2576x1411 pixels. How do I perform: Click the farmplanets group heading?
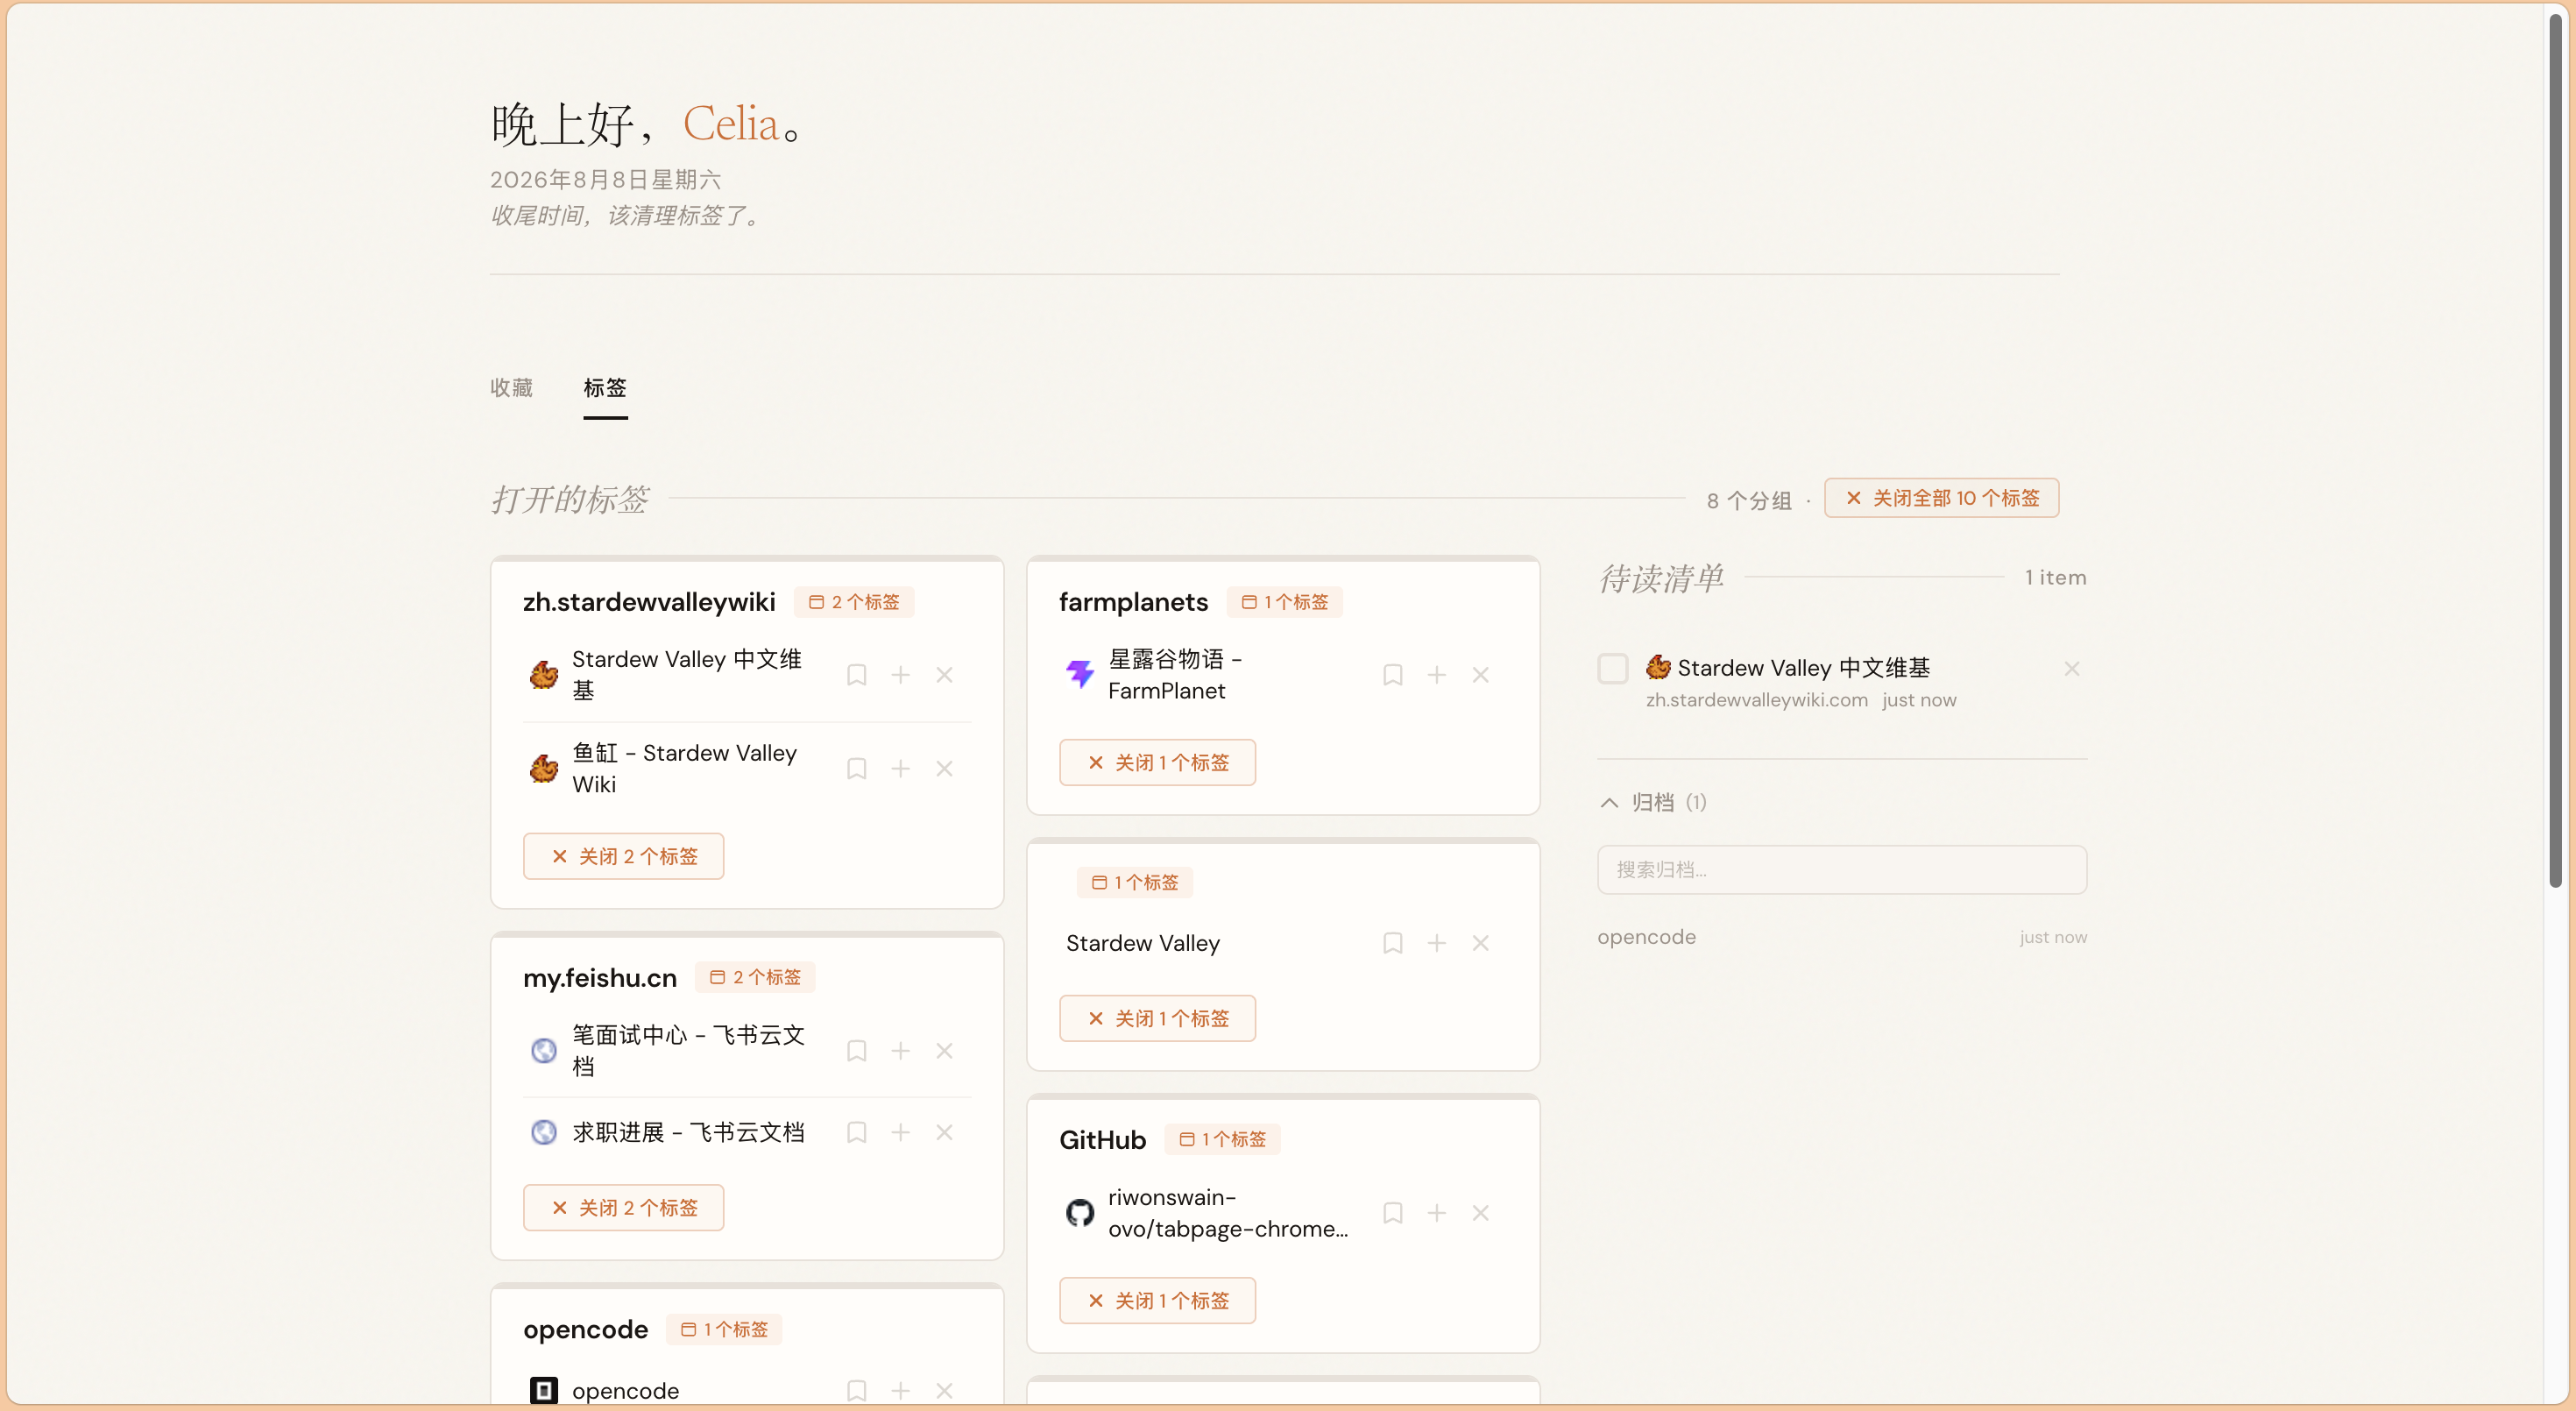point(1133,601)
